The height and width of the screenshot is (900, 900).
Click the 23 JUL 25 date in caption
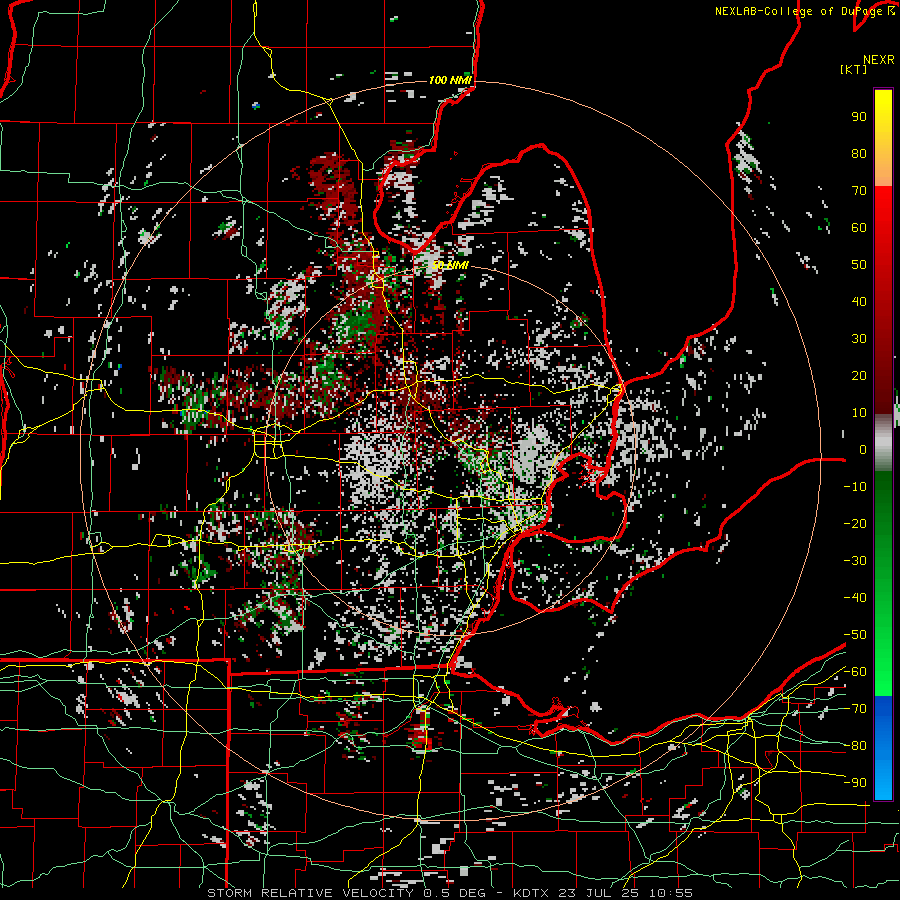598,893
